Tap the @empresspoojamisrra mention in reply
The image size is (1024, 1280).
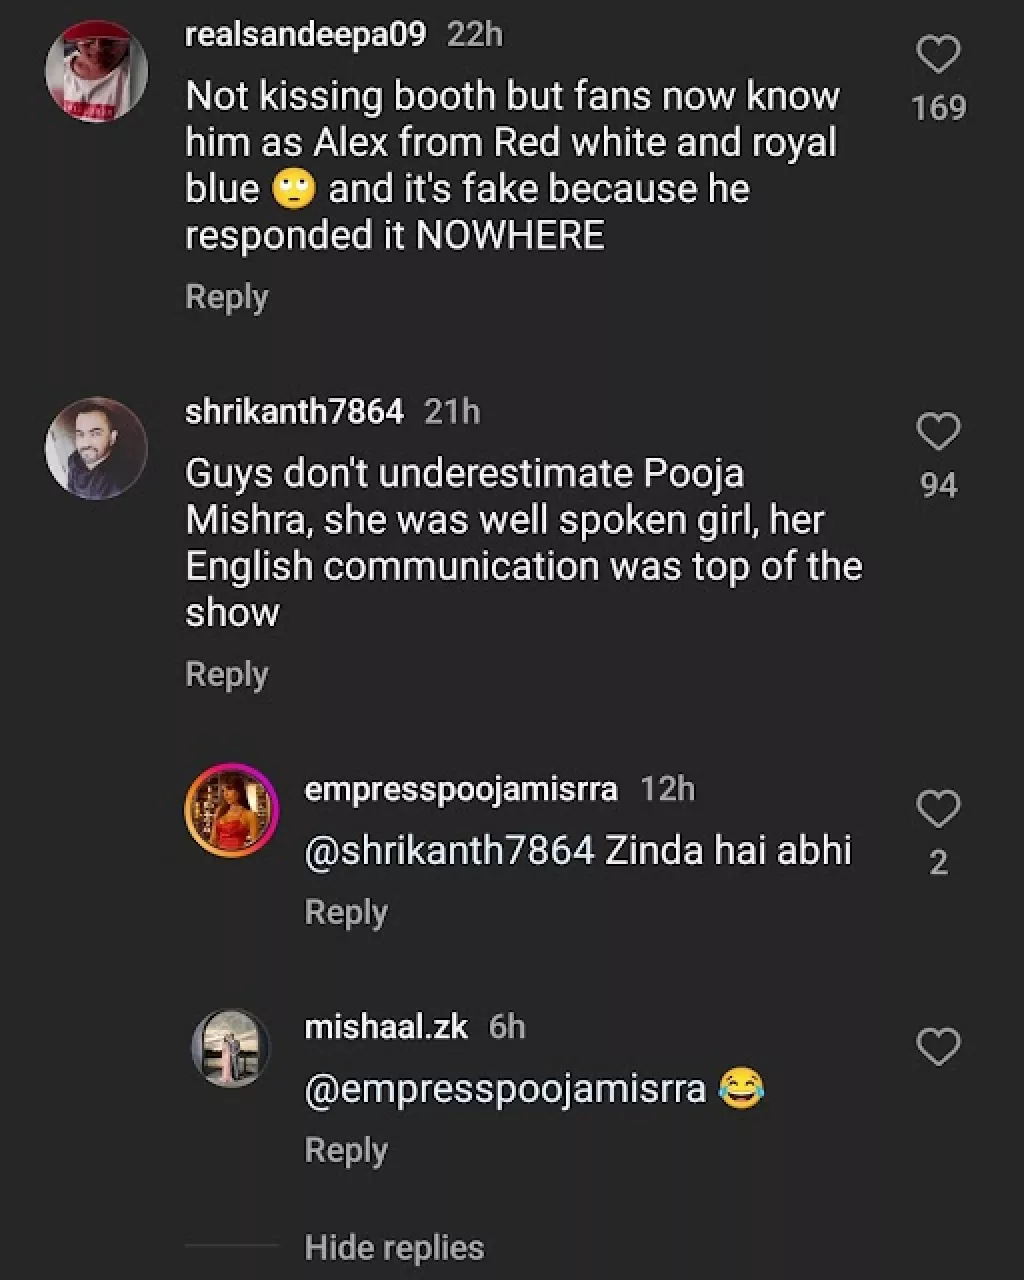click(505, 1088)
